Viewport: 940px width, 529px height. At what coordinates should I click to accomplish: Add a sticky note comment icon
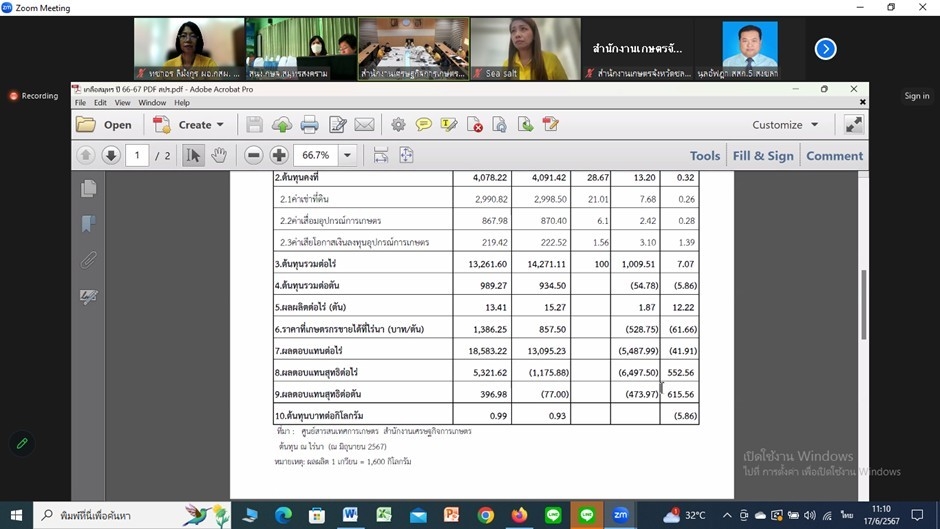tap(424, 125)
